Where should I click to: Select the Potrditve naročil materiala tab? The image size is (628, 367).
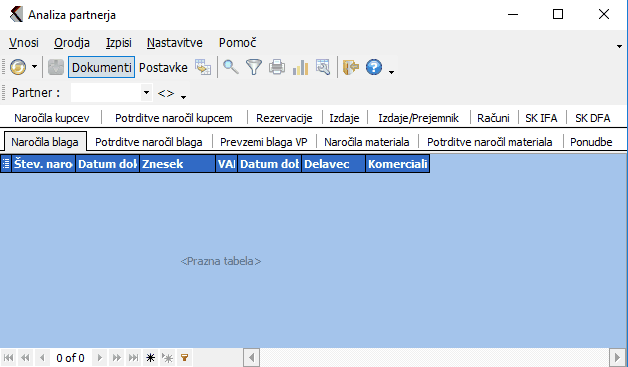point(490,142)
